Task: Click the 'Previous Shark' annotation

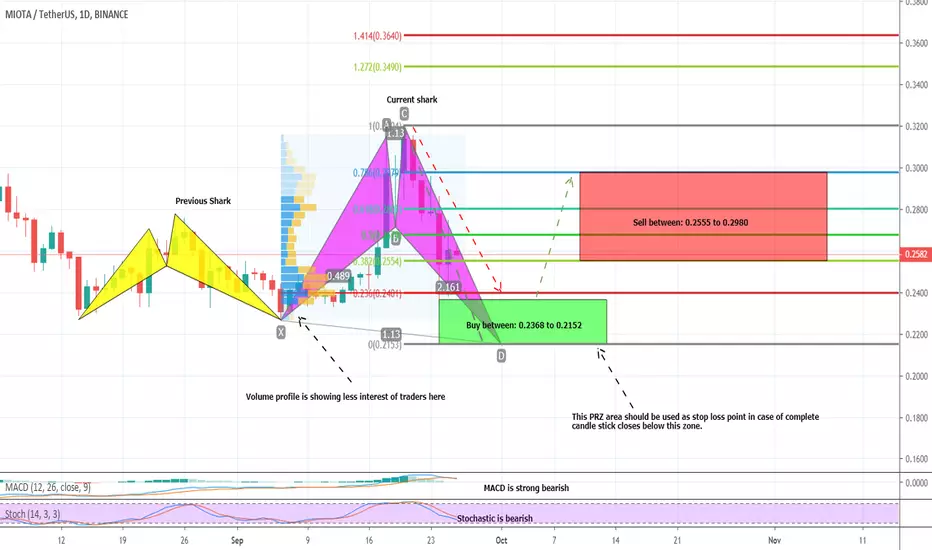Action: 203,201
